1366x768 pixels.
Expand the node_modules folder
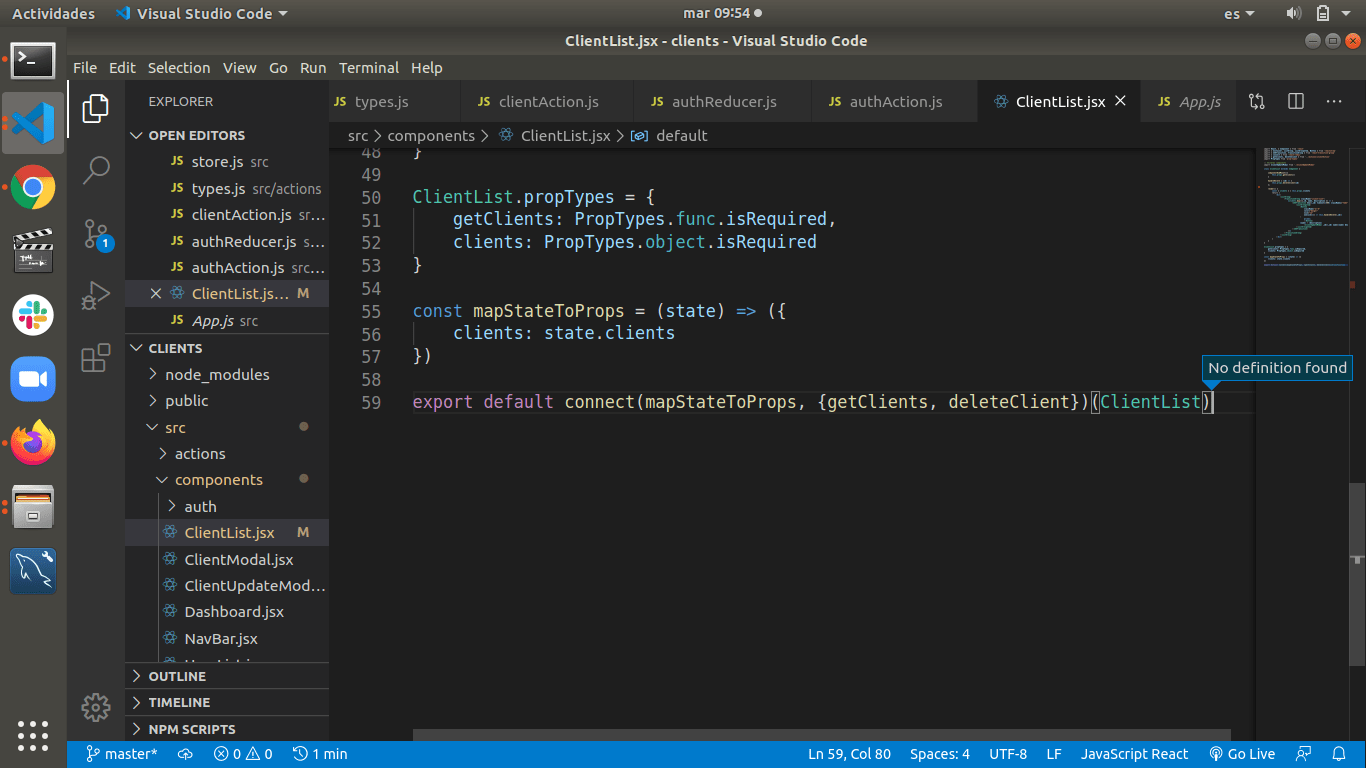(x=217, y=374)
